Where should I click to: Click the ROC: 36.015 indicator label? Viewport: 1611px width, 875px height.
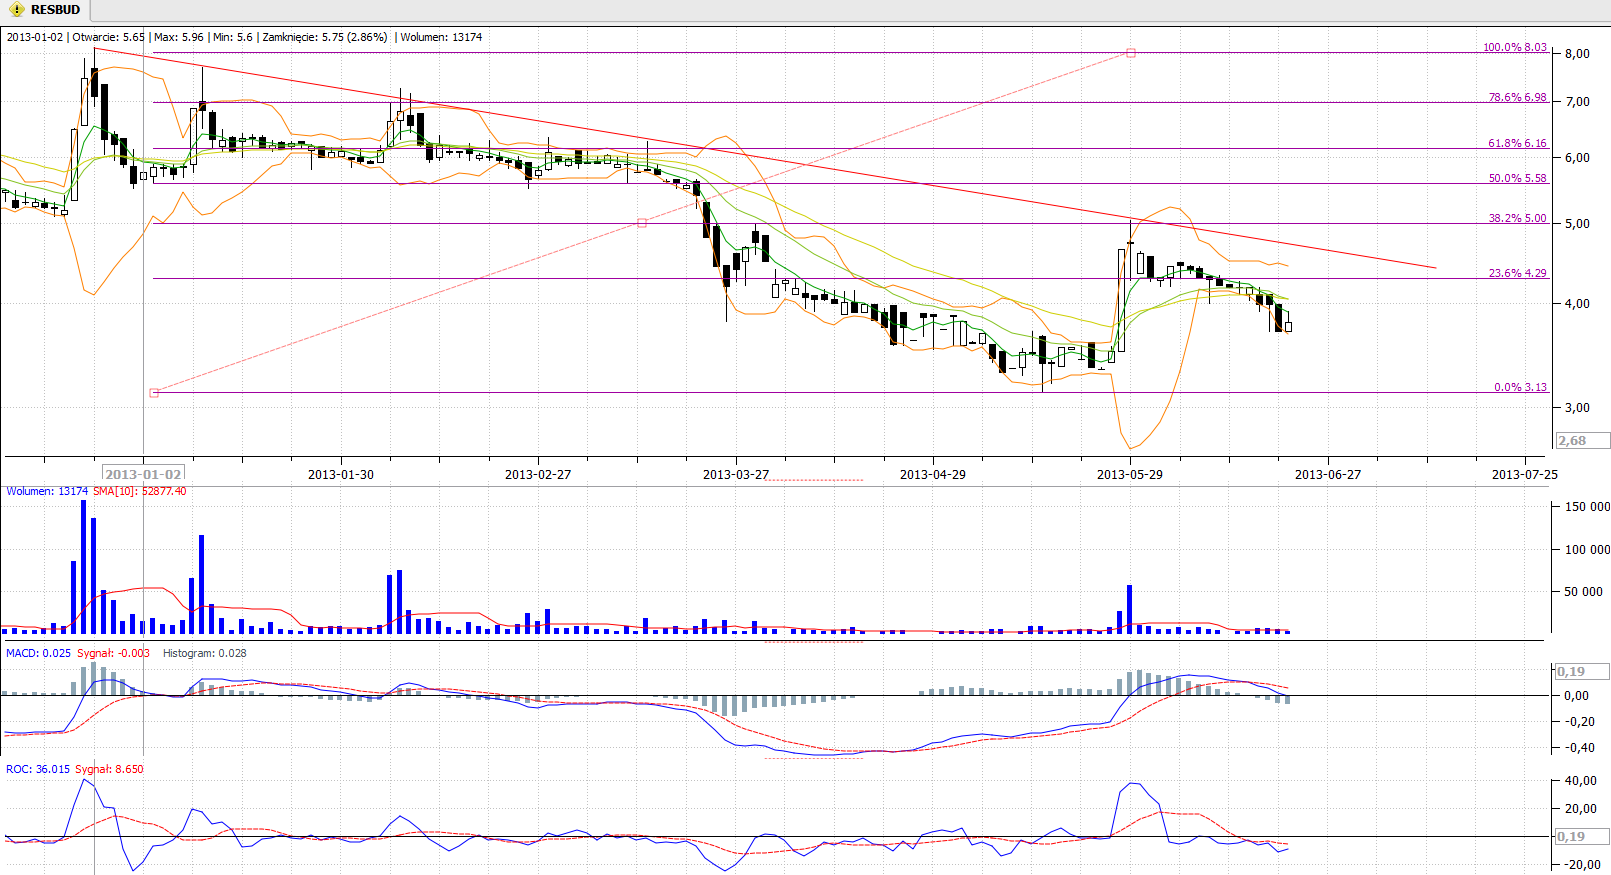point(38,769)
